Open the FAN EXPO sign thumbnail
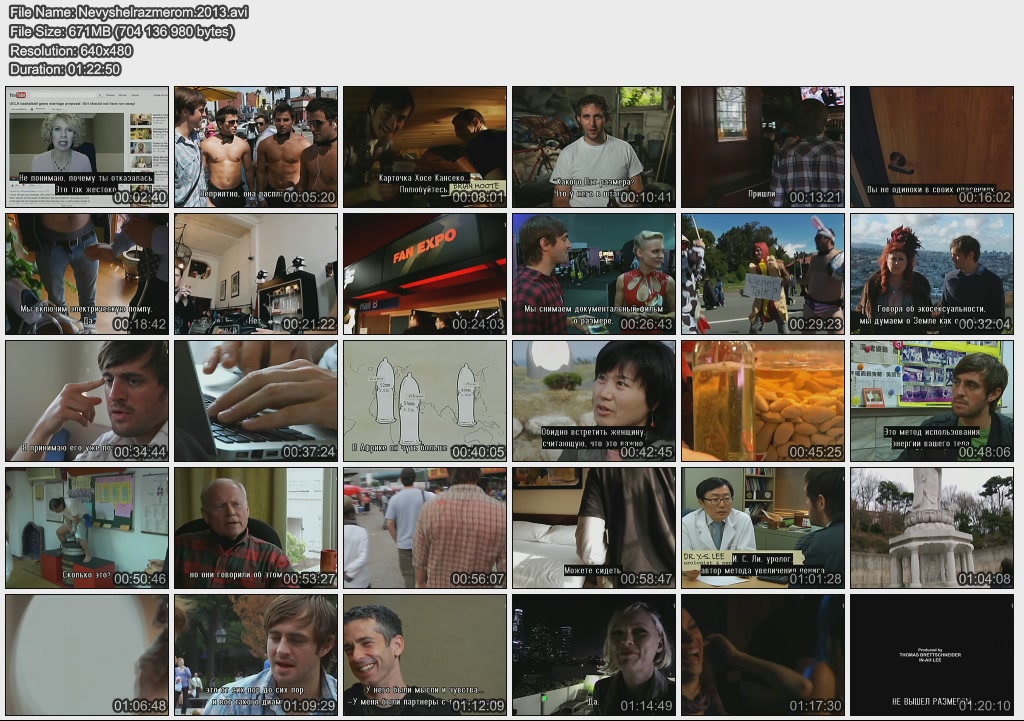1024x721 pixels. coord(425,274)
